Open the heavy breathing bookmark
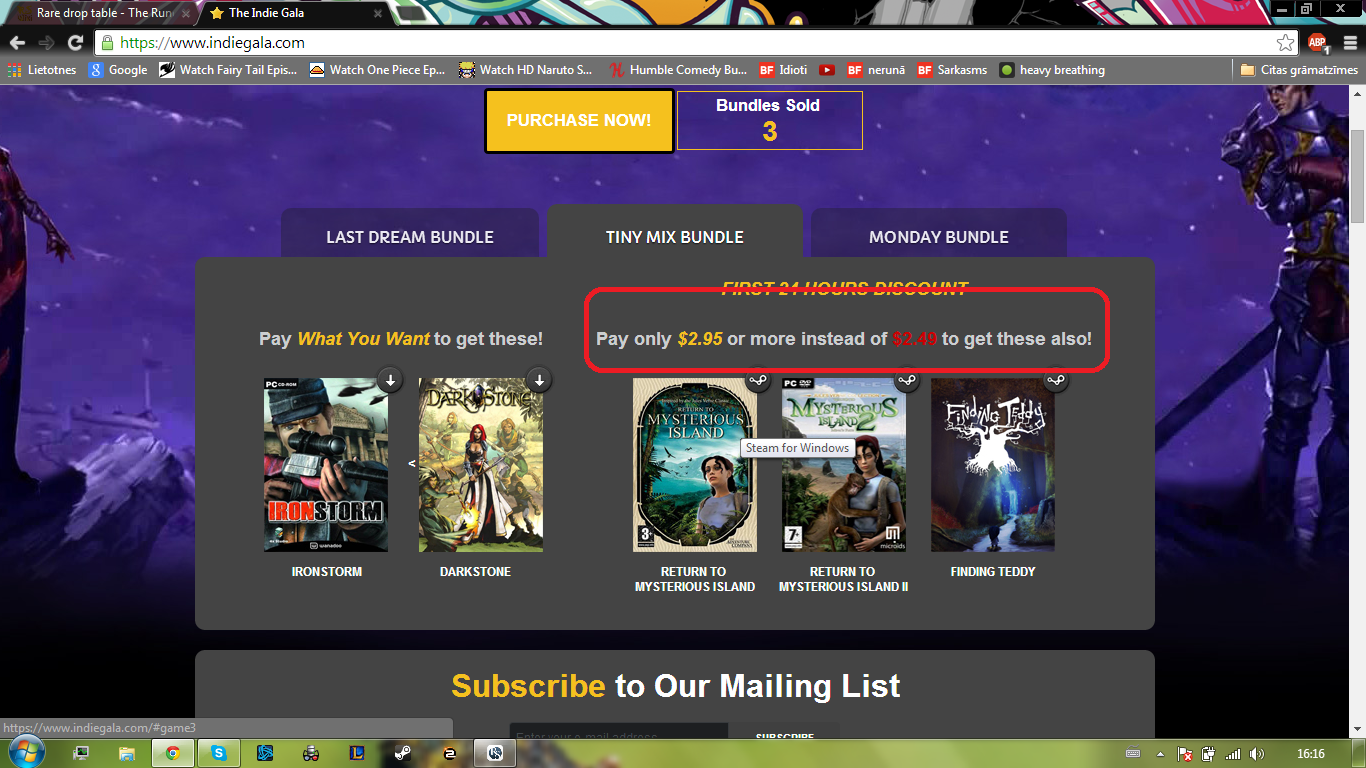Image resolution: width=1366 pixels, height=768 pixels. [x=1052, y=70]
